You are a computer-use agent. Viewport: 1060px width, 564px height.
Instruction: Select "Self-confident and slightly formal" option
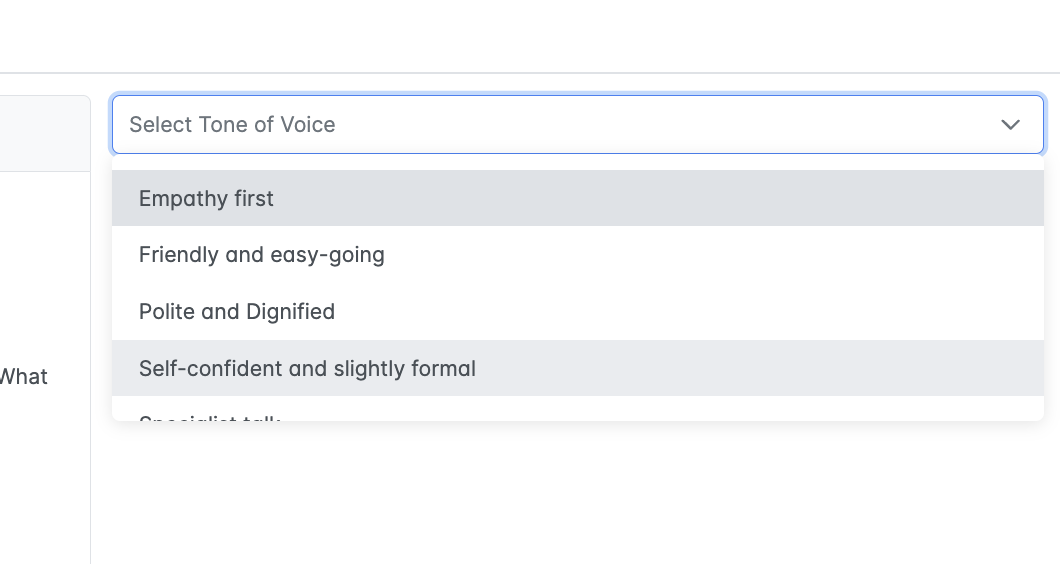[307, 369]
